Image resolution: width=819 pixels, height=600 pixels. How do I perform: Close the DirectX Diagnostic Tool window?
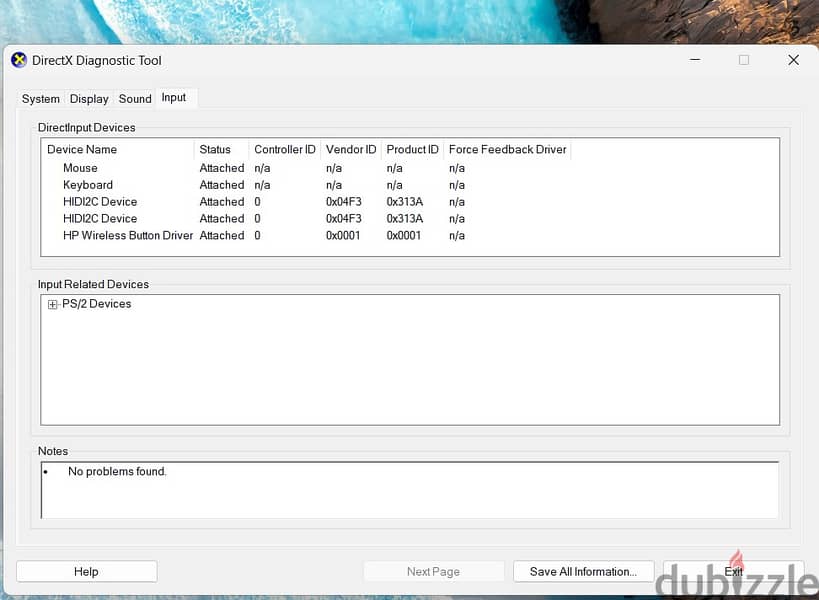[793, 60]
